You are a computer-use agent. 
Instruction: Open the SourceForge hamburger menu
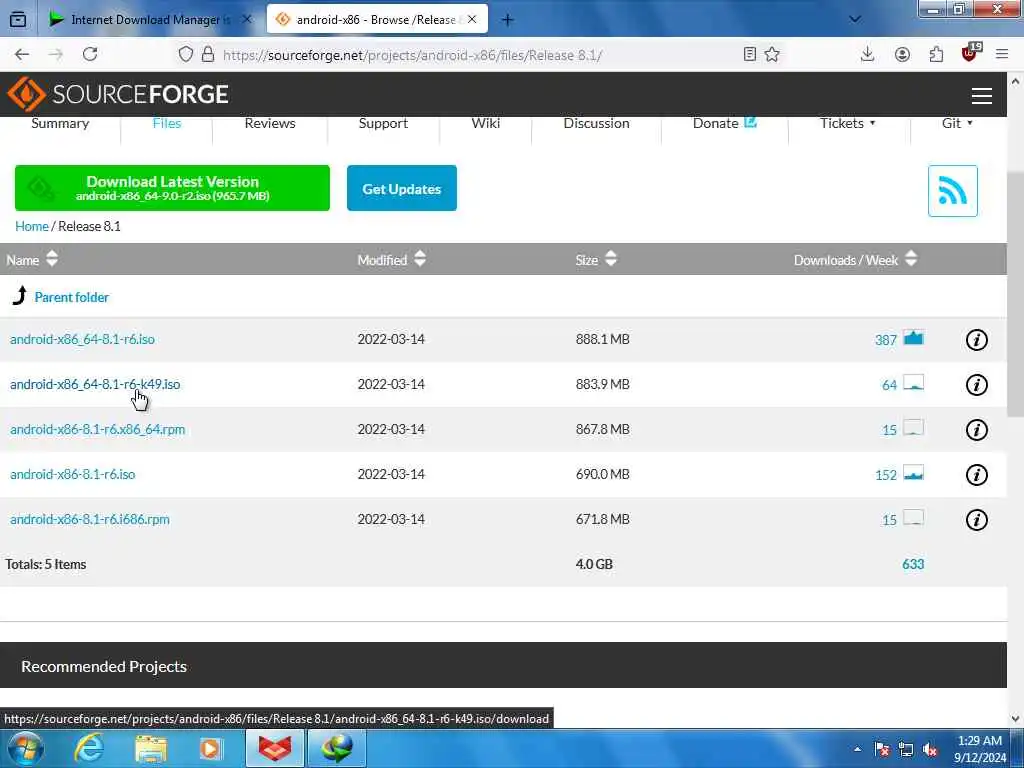click(982, 95)
